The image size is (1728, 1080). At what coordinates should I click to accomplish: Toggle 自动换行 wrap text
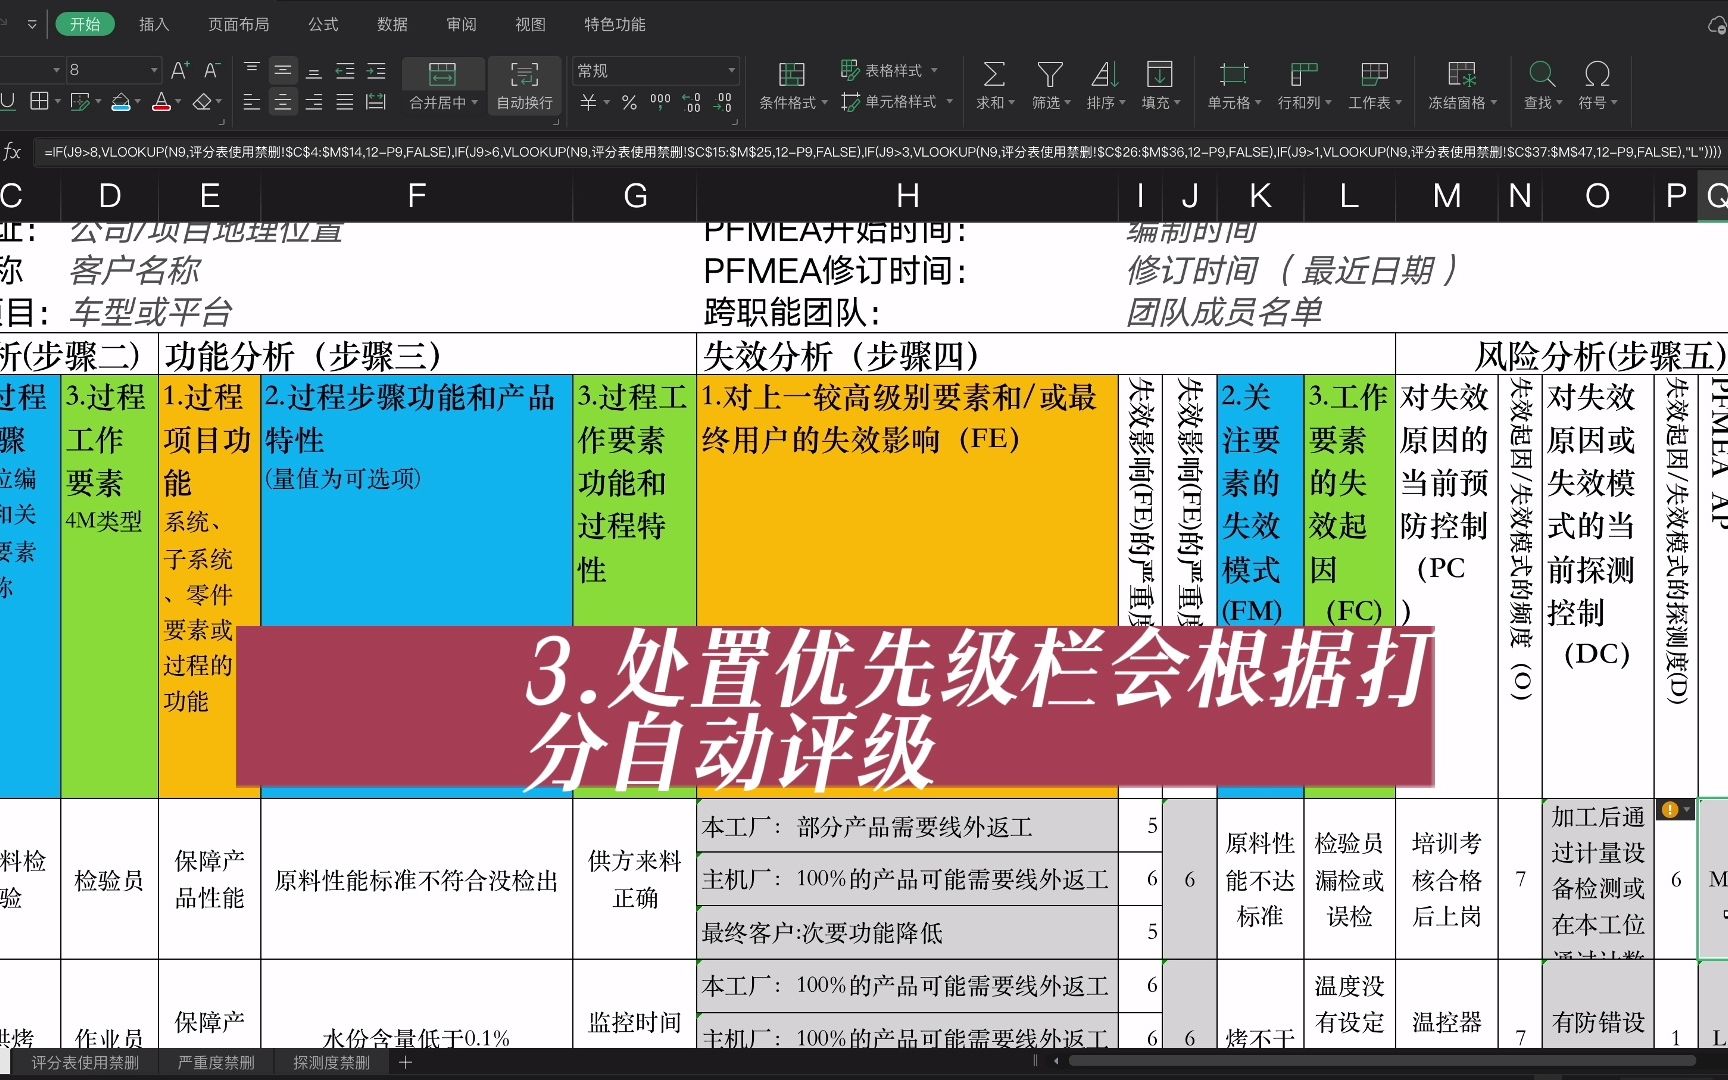[x=525, y=86]
